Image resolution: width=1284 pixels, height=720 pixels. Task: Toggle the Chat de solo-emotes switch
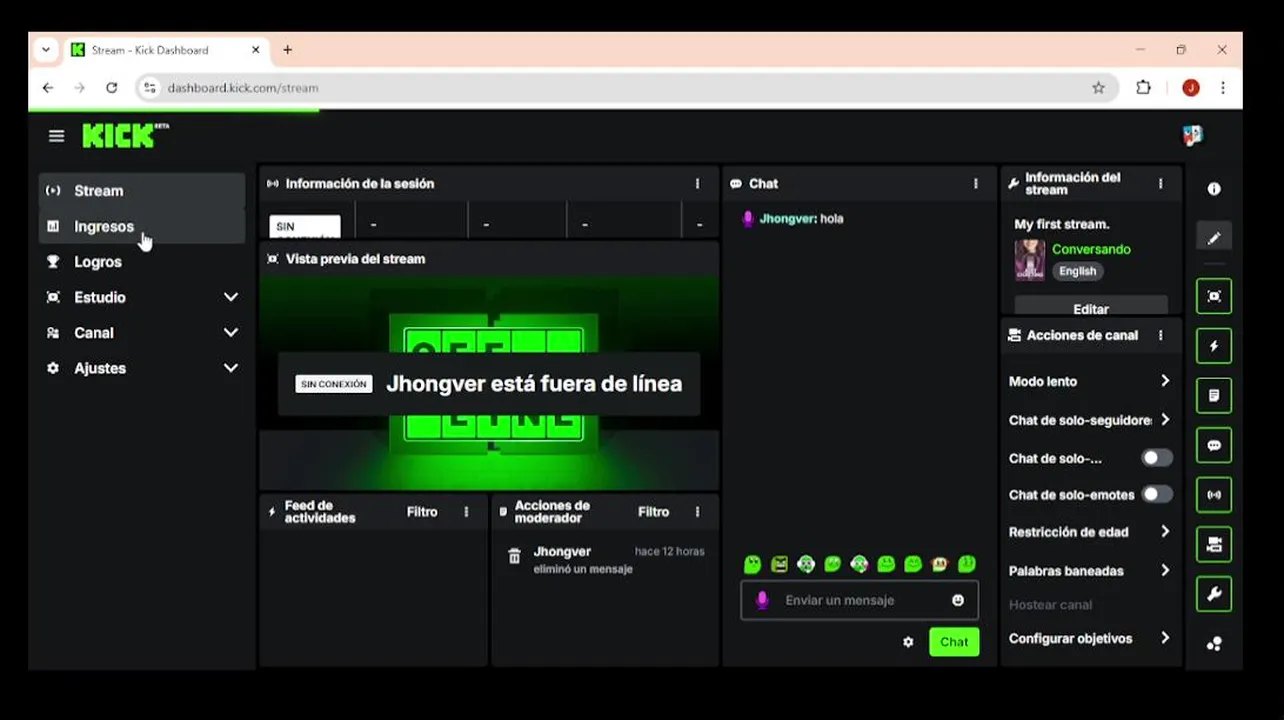pos(1157,494)
